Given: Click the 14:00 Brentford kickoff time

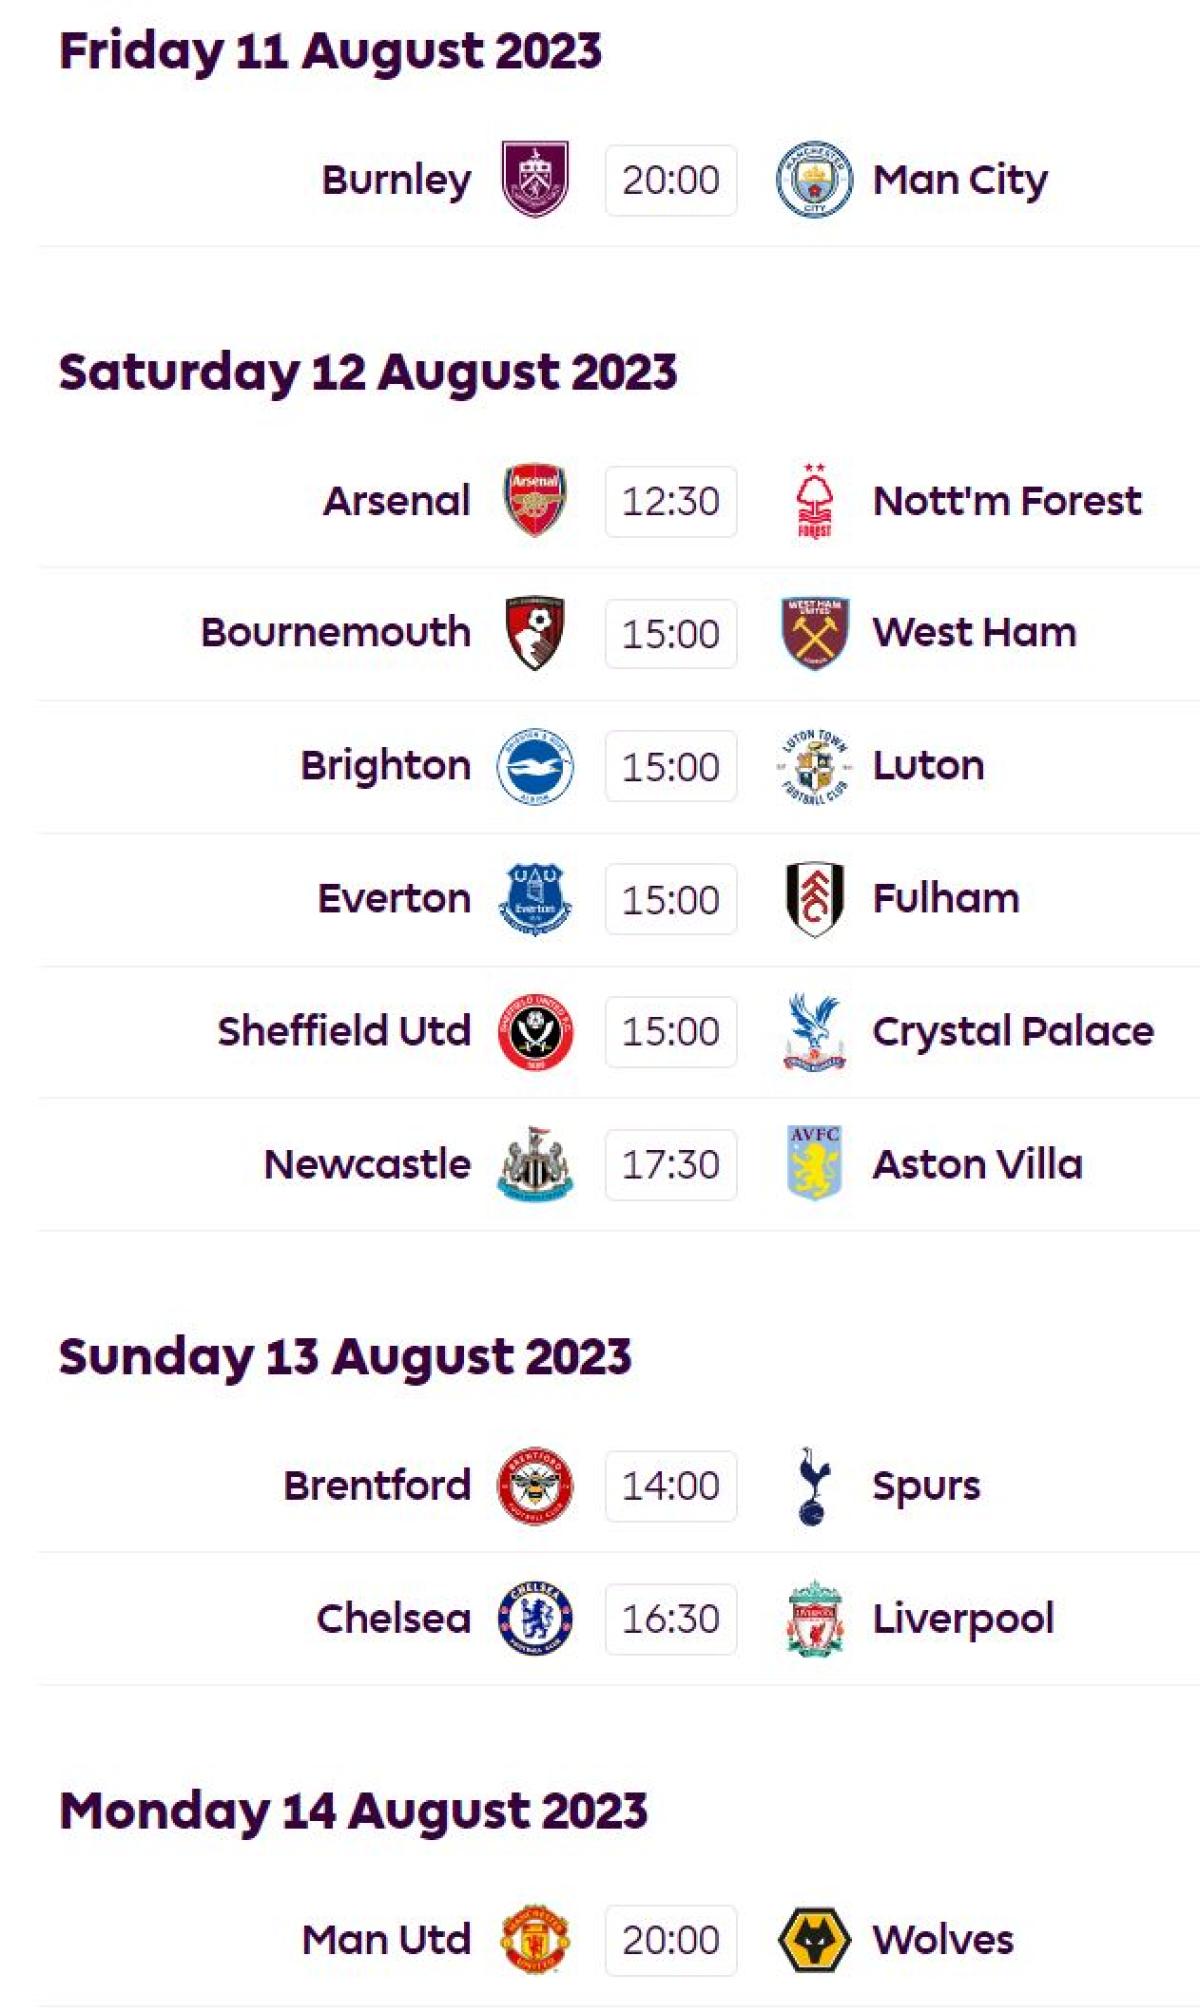Looking at the screenshot, I should point(670,1485).
